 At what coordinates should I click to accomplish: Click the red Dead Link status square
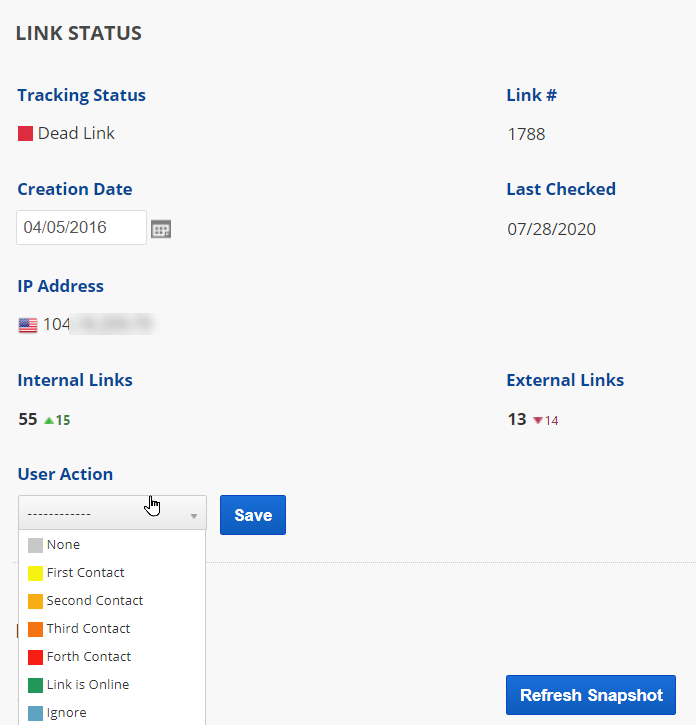pyautogui.click(x=25, y=133)
